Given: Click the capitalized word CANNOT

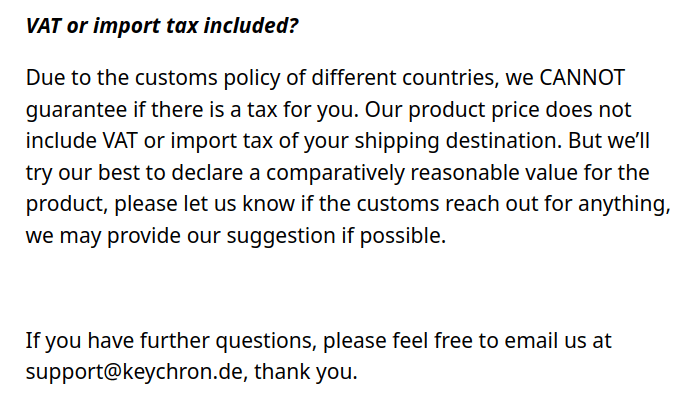Looking at the screenshot, I should 582,78.
